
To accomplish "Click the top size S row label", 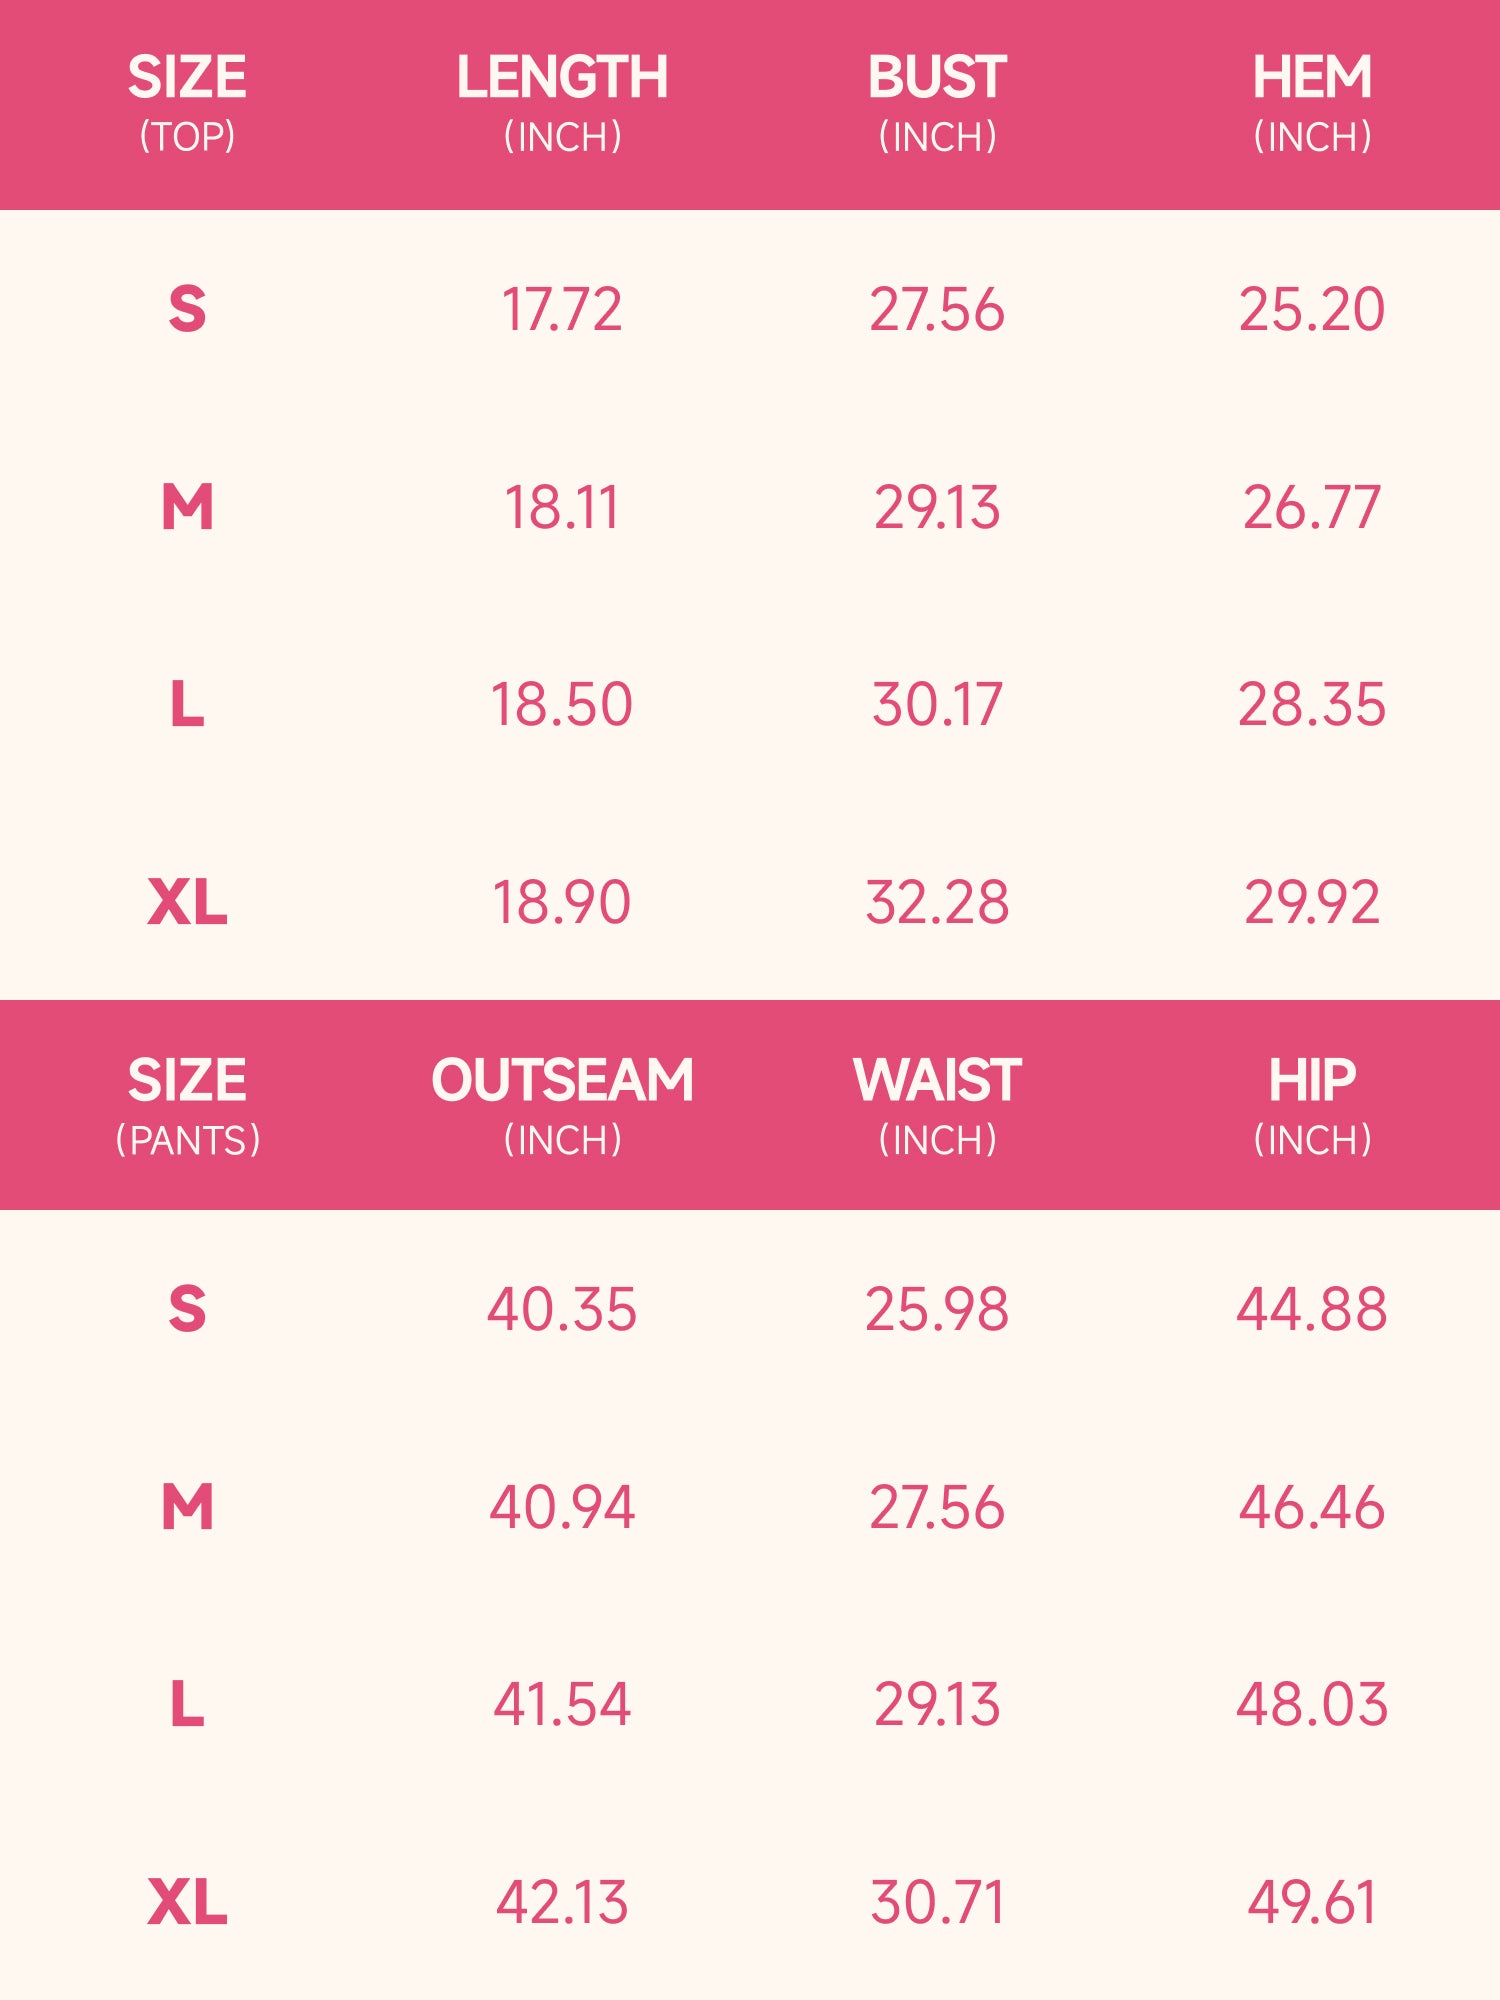I will 187,309.
